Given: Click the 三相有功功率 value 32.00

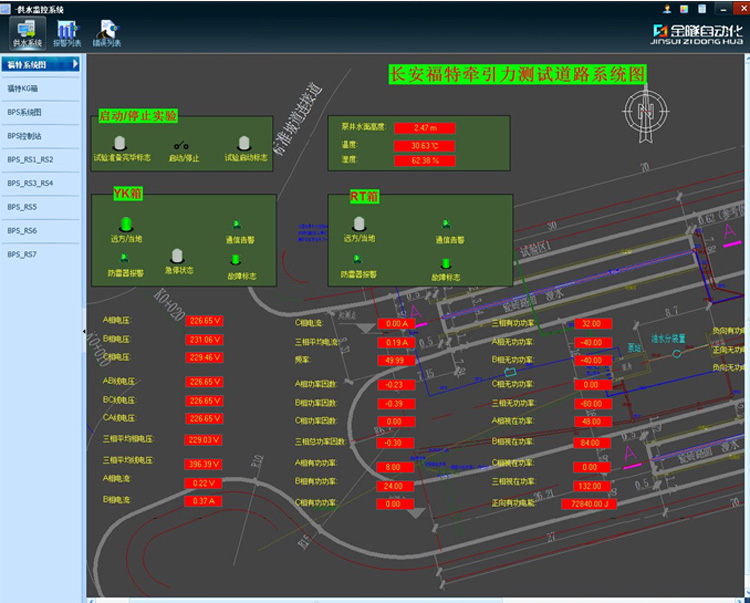Looking at the screenshot, I should point(593,324).
